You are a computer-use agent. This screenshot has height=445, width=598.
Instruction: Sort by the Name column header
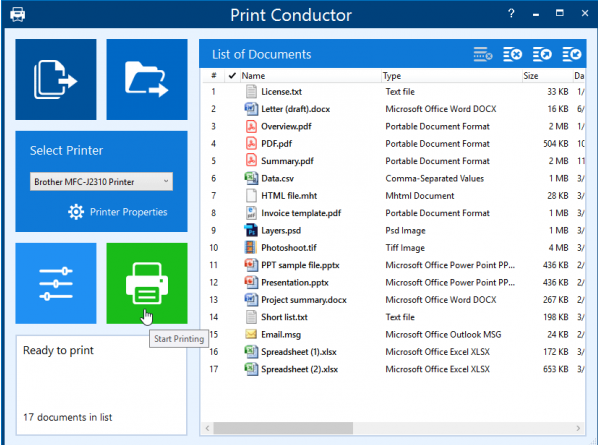[x=310, y=76]
